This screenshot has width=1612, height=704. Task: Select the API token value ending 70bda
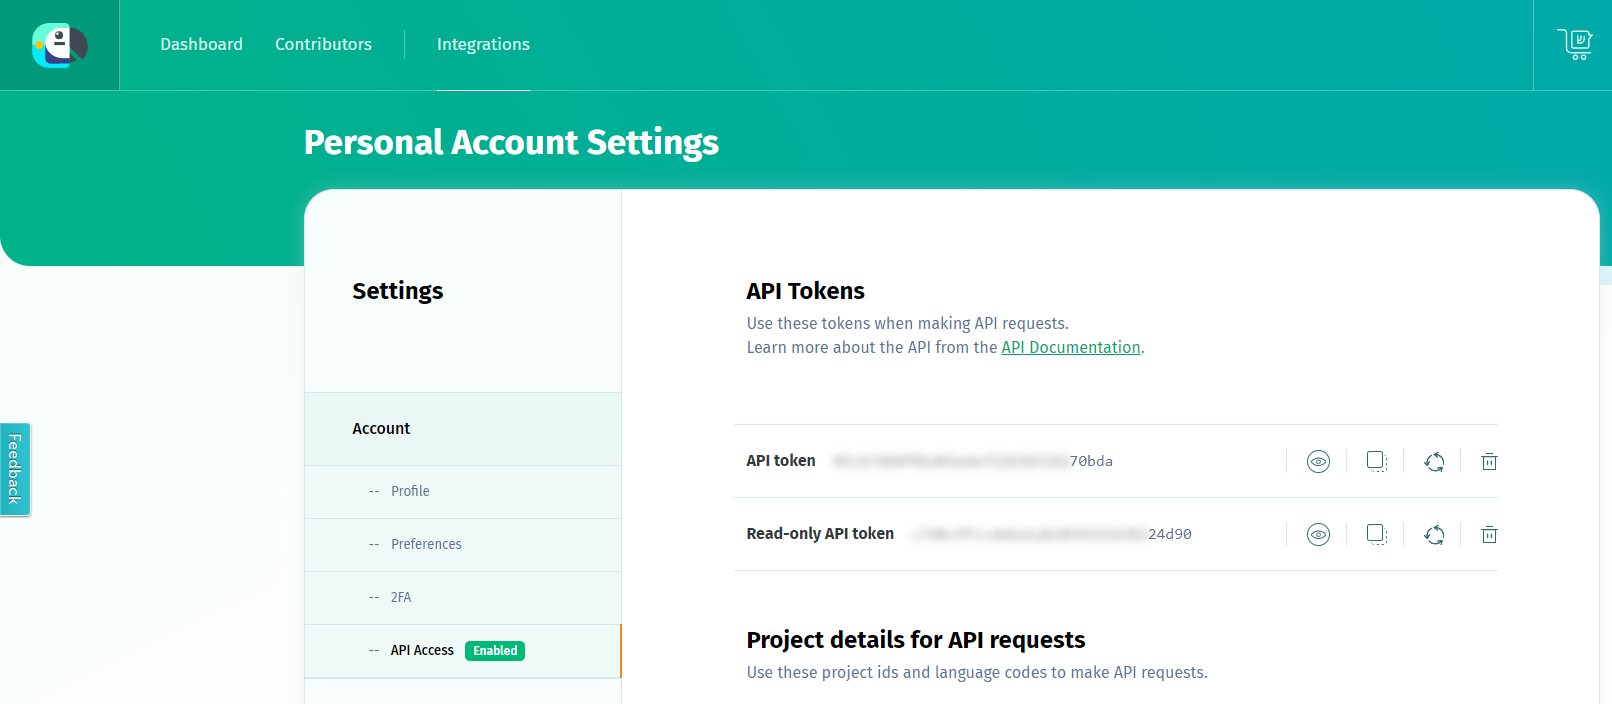pos(973,461)
